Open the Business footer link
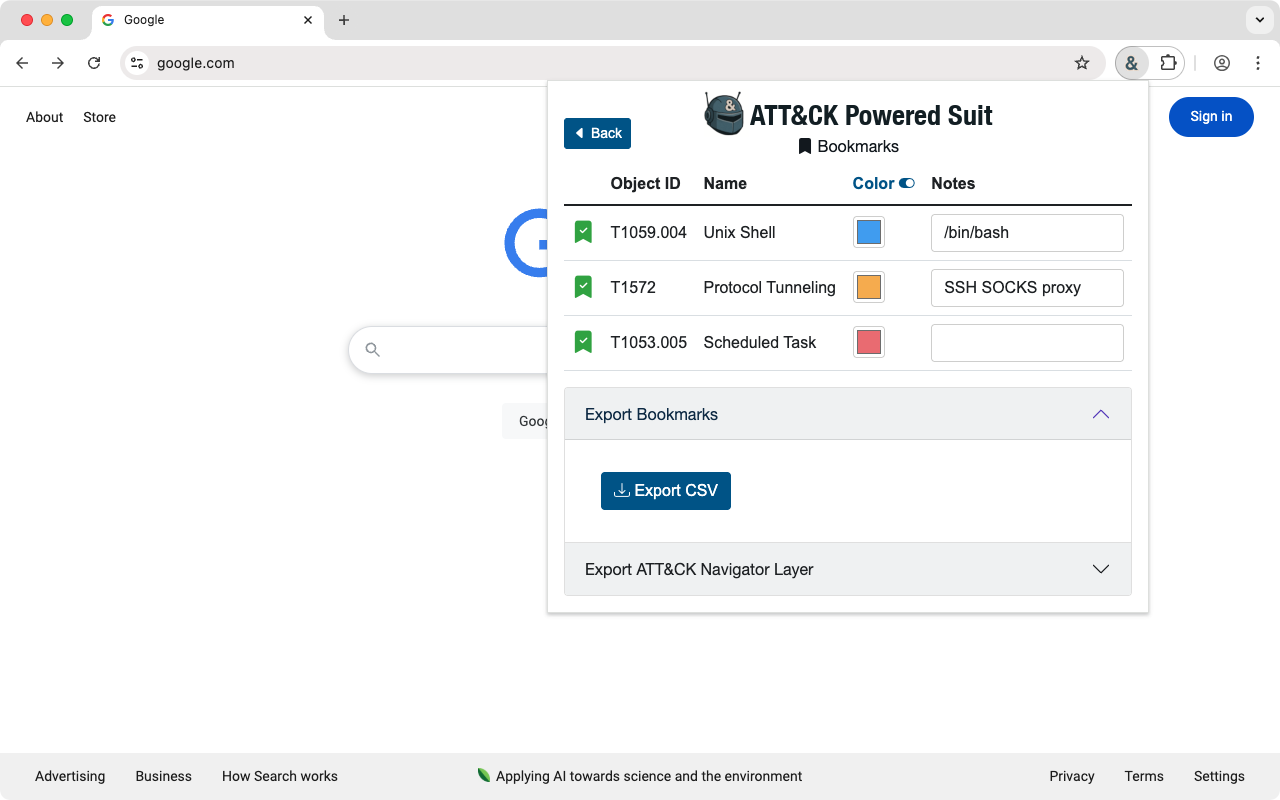This screenshot has height=800, width=1280. point(164,776)
